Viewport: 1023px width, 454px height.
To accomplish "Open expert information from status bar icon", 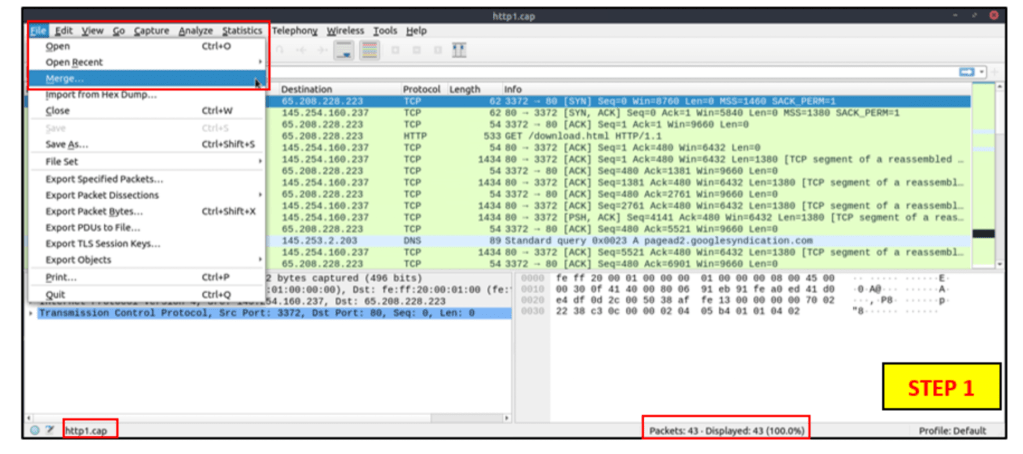I will coord(36,430).
